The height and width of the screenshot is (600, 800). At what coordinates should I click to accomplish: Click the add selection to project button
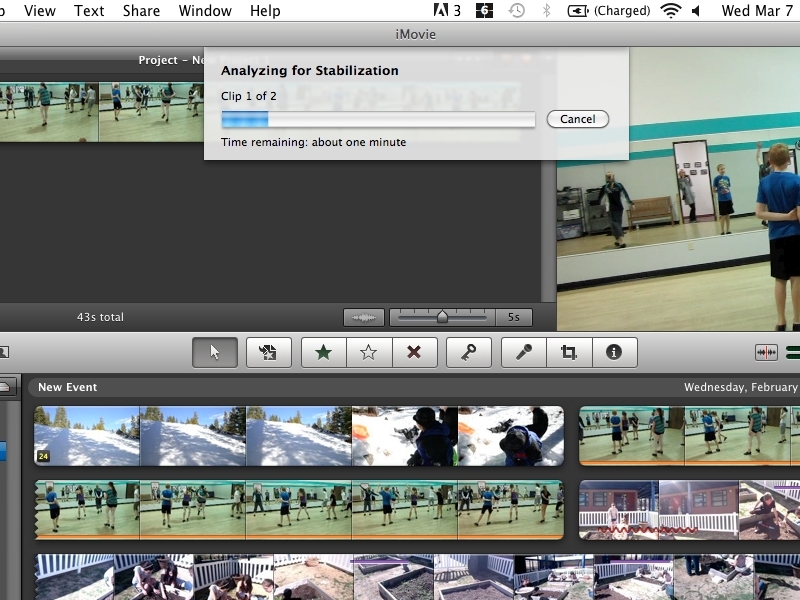click(268, 352)
